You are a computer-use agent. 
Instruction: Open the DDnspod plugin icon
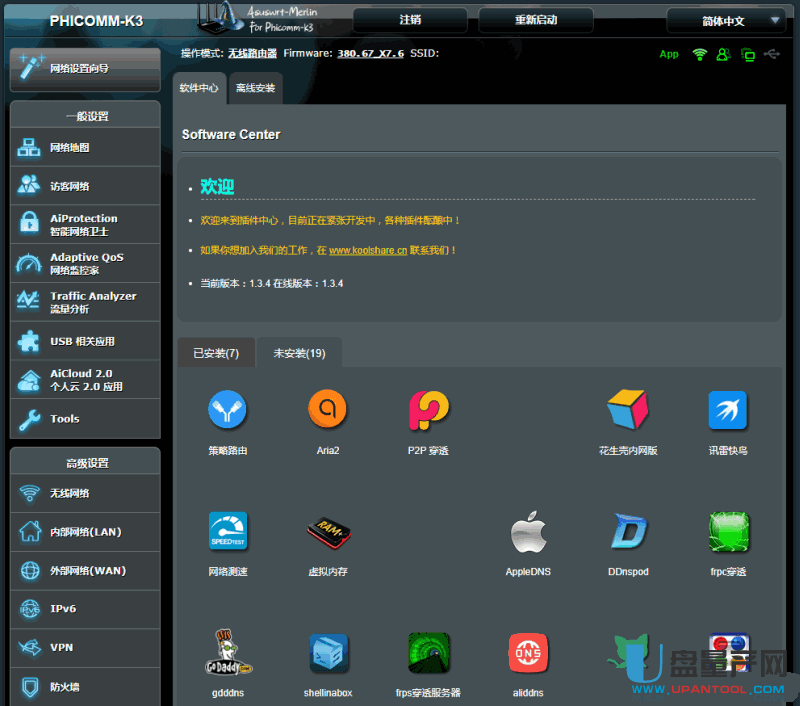[628, 533]
